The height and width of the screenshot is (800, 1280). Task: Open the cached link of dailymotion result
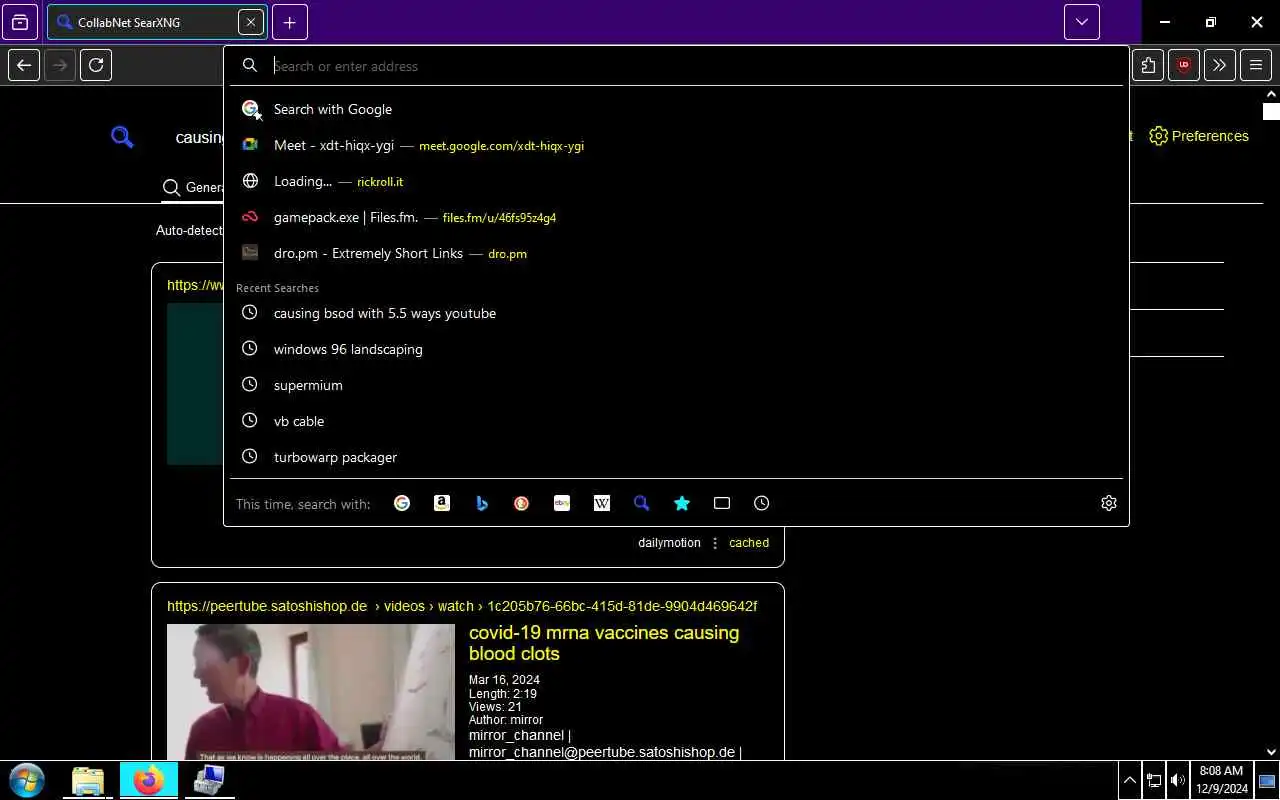(x=749, y=543)
